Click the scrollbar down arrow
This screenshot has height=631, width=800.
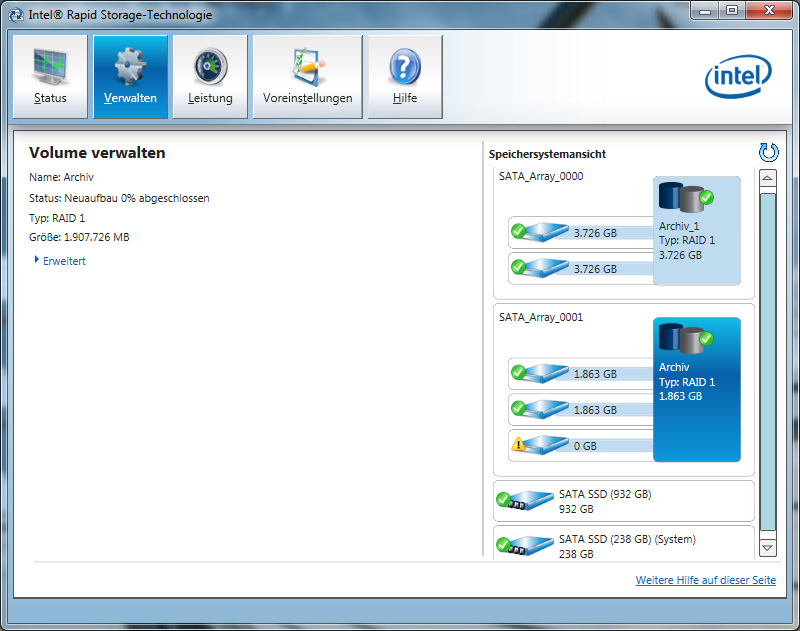768,548
